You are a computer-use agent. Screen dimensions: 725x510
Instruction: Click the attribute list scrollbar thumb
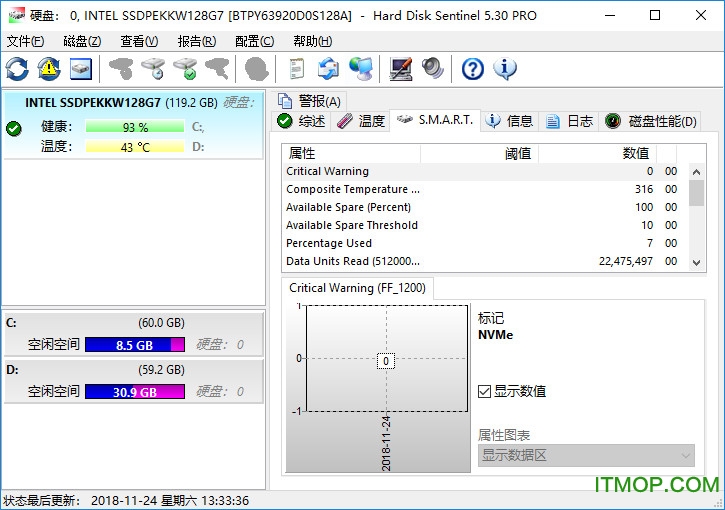pyautogui.click(x=696, y=193)
